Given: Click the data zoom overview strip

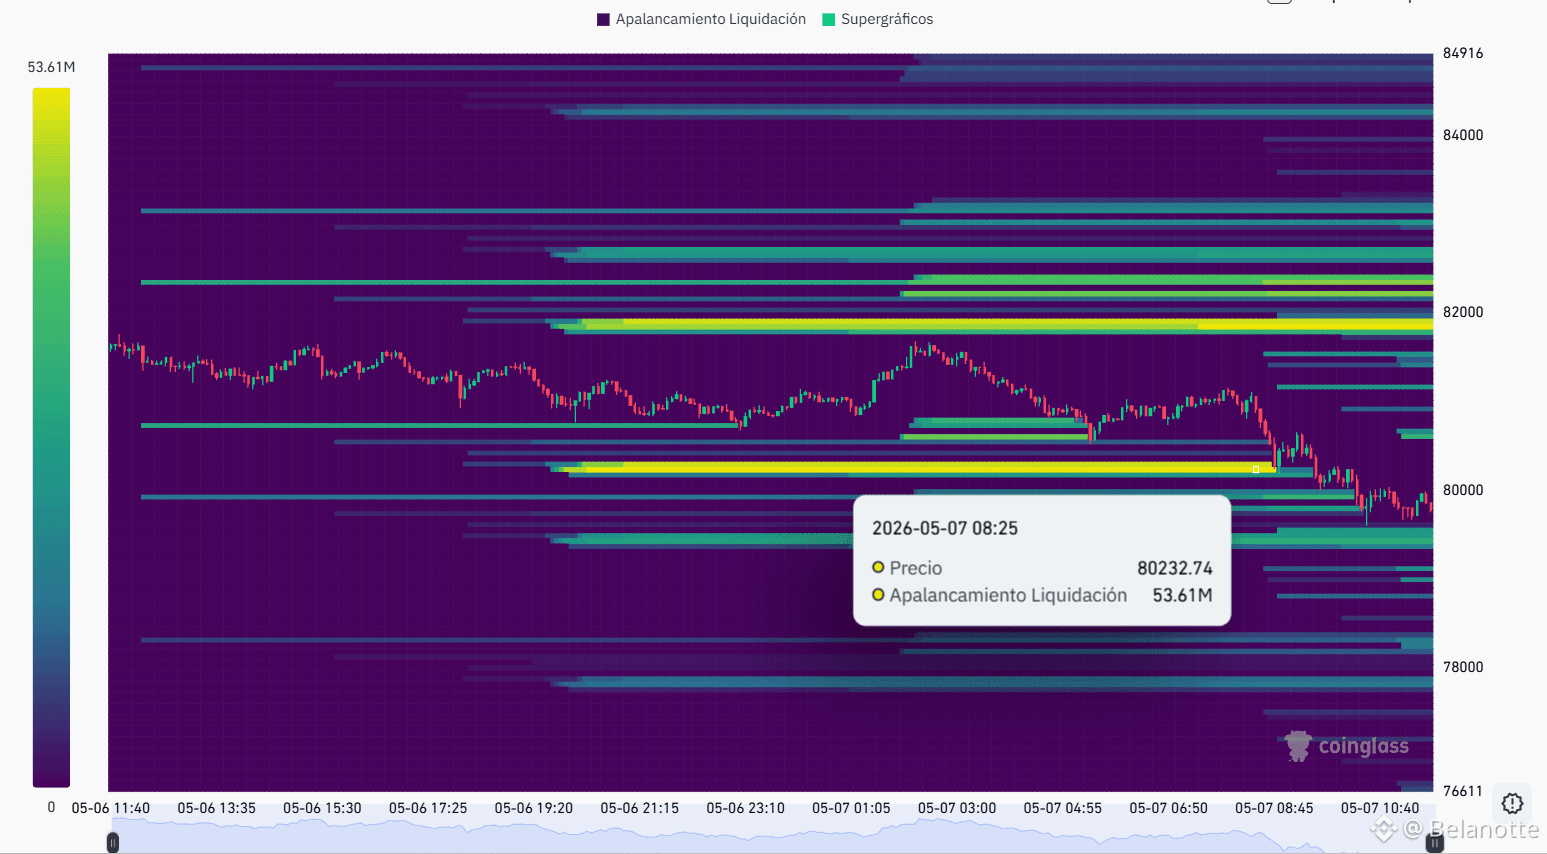Looking at the screenshot, I should coord(773,836).
